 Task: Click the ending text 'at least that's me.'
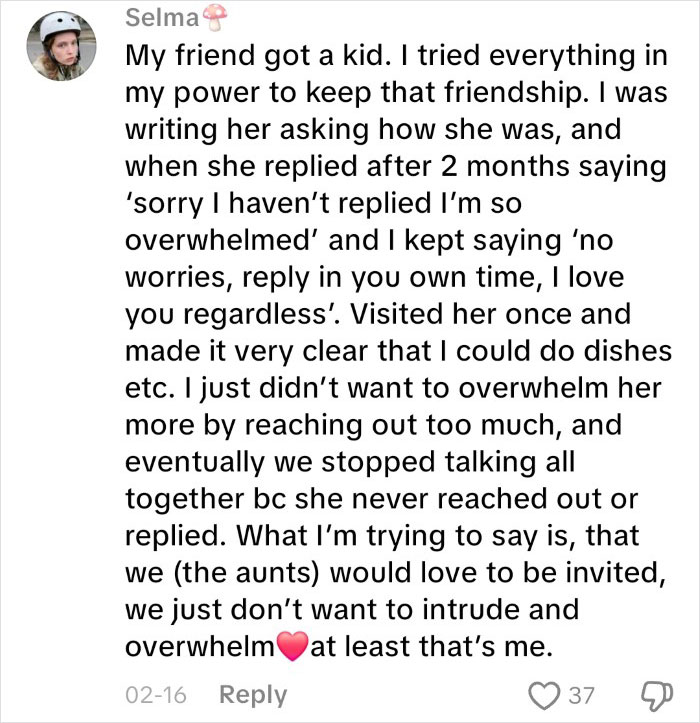[x=432, y=646]
